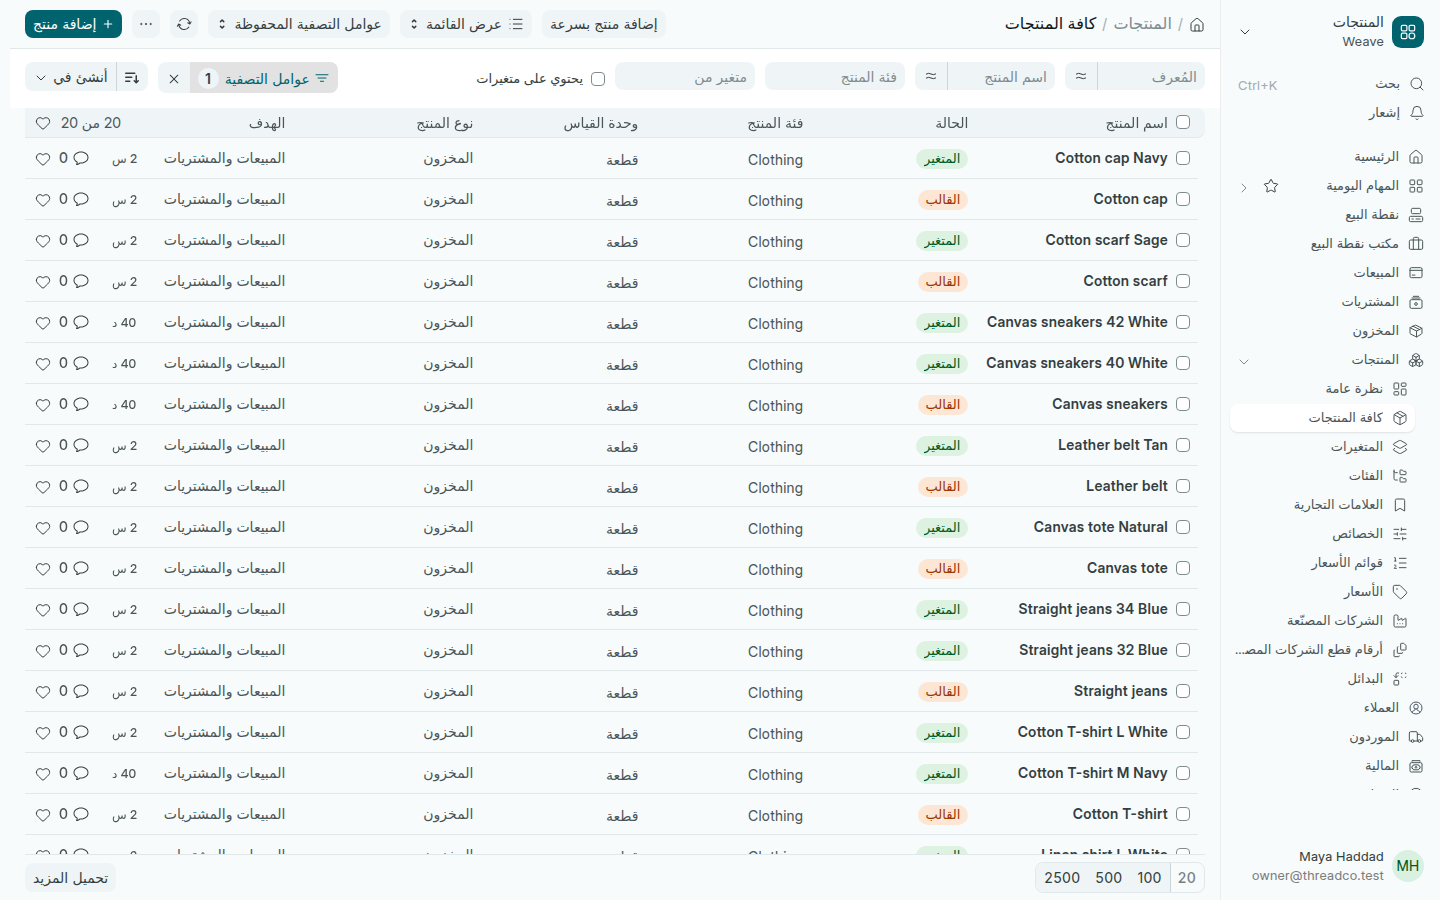Open the three-dots more options menu

pyautogui.click(x=146, y=24)
